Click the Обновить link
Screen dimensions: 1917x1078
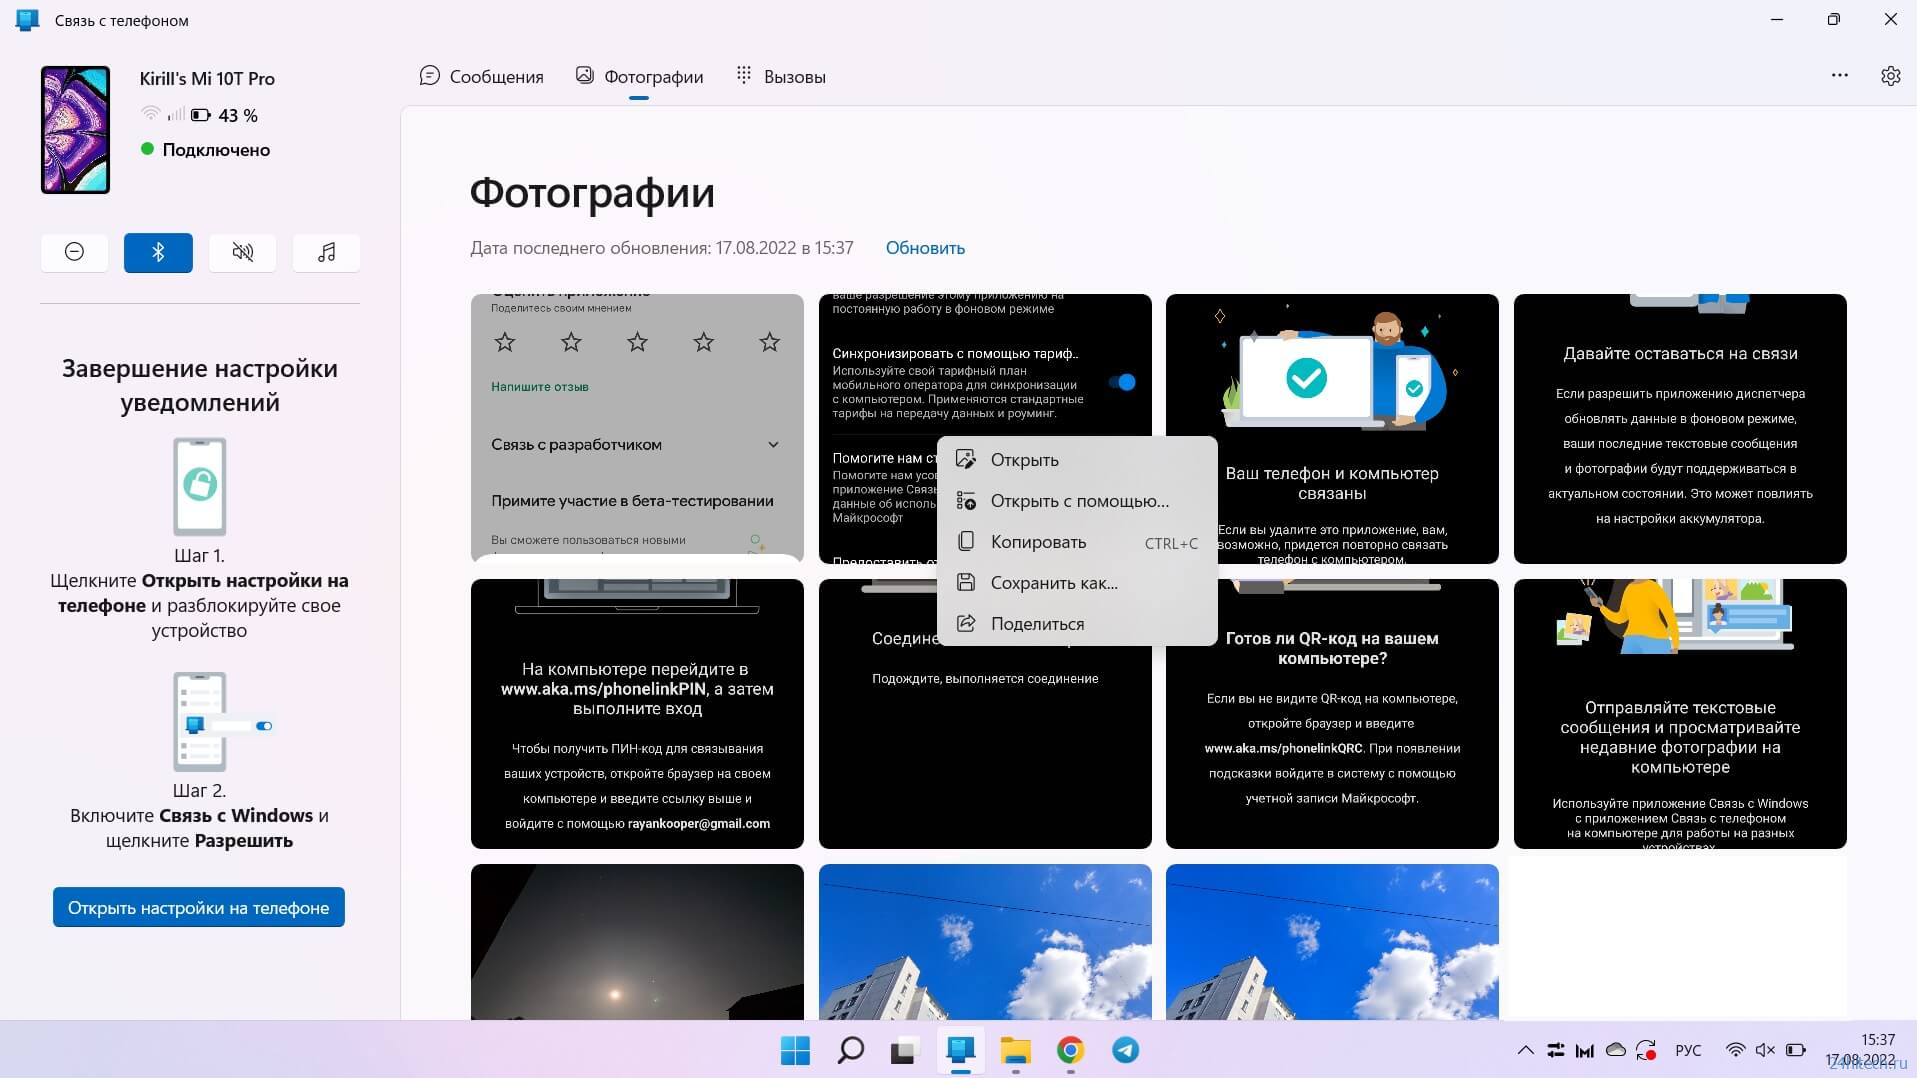[x=925, y=248]
